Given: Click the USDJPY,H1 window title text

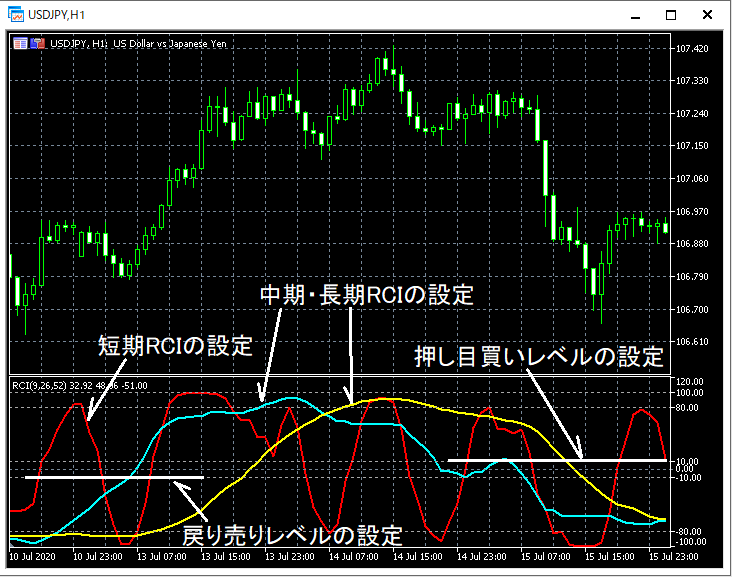Looking at the screenshot, I should (x=56, y=15).
